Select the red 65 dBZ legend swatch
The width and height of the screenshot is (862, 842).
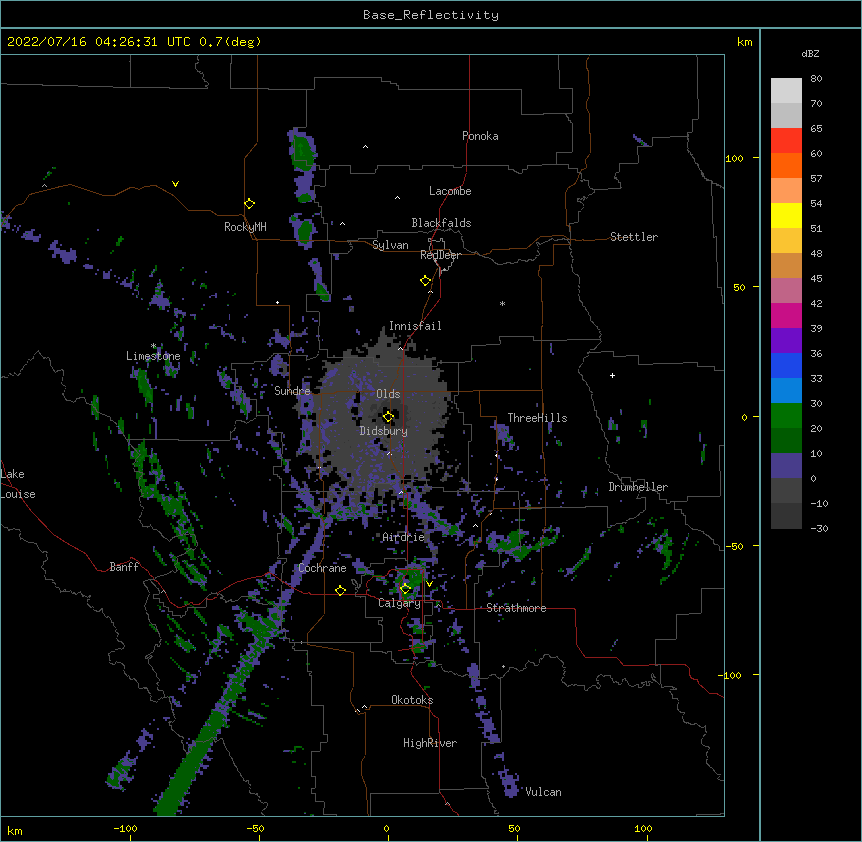point(786,141)
